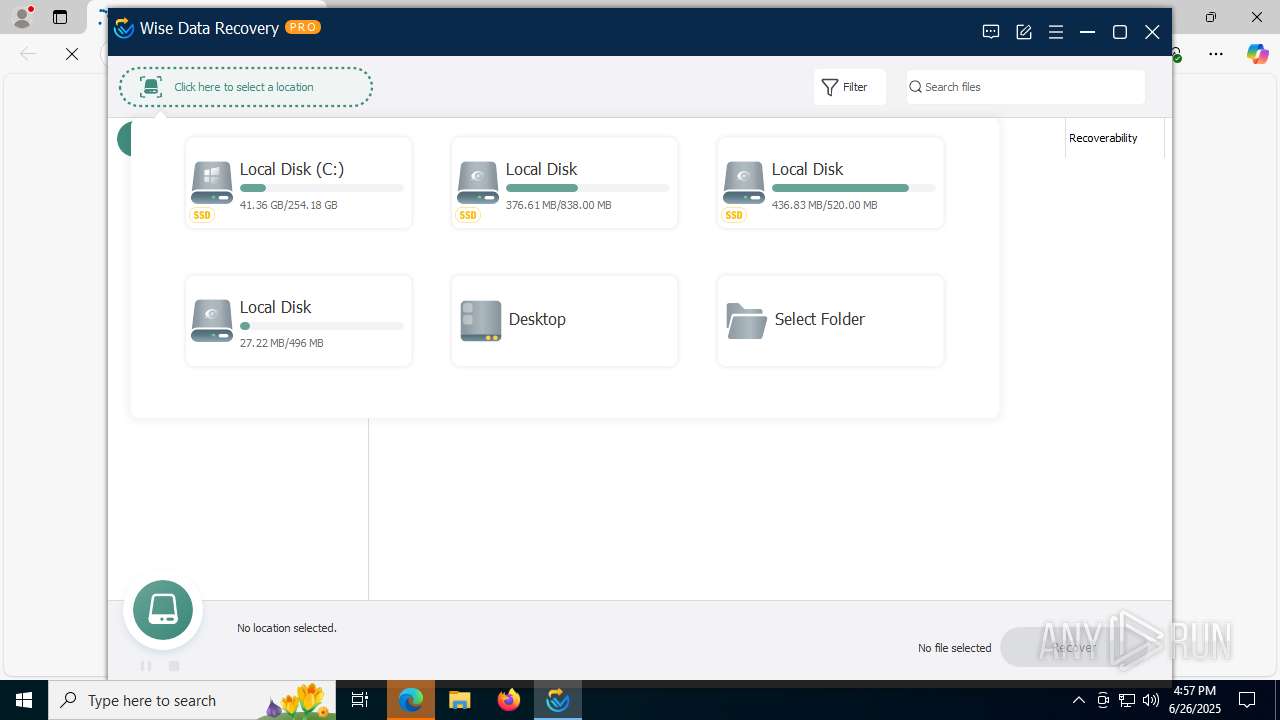Open browser profile icon in background window

[x=21, y=17]
